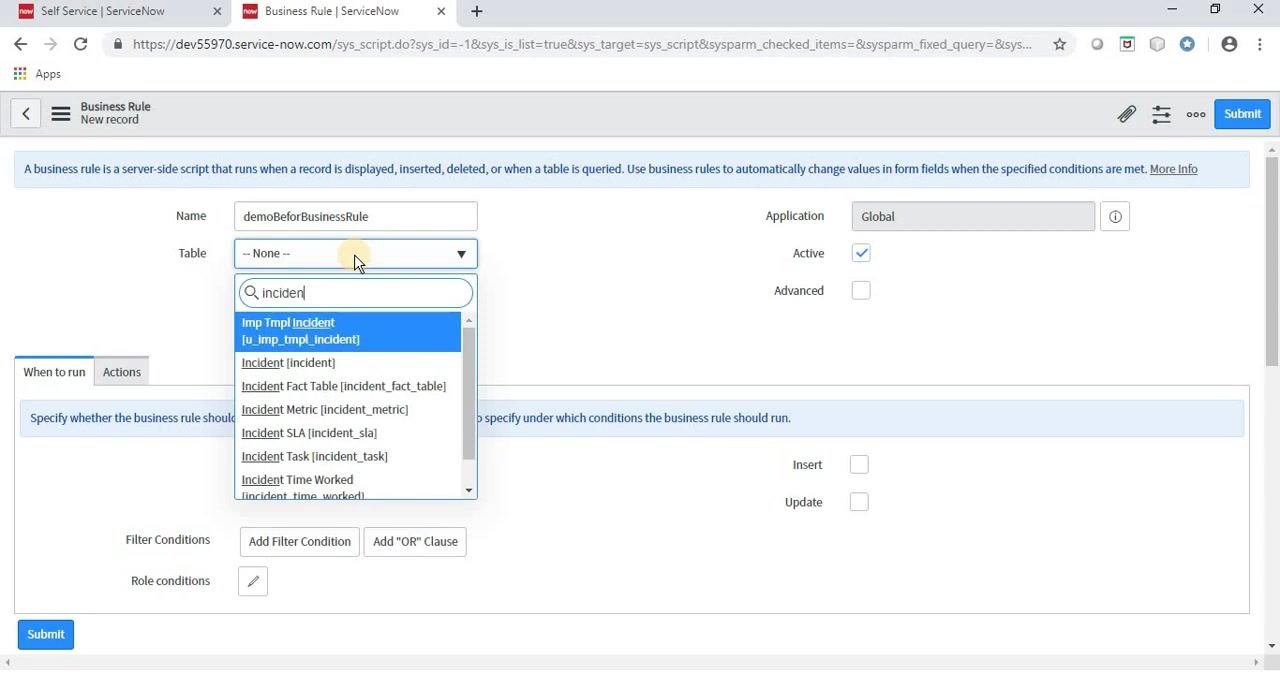
Task: Click Add Filter Condition button
Action: (300, 542)
